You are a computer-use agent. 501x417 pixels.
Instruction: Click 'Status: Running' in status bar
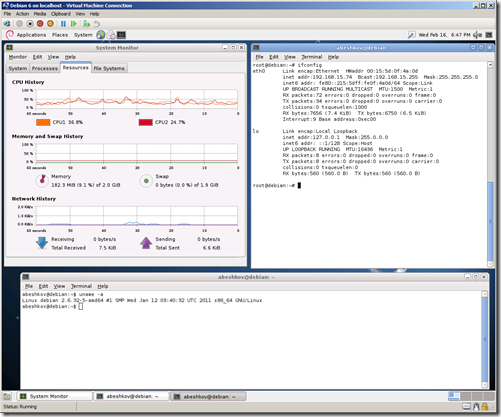[20, 407]
